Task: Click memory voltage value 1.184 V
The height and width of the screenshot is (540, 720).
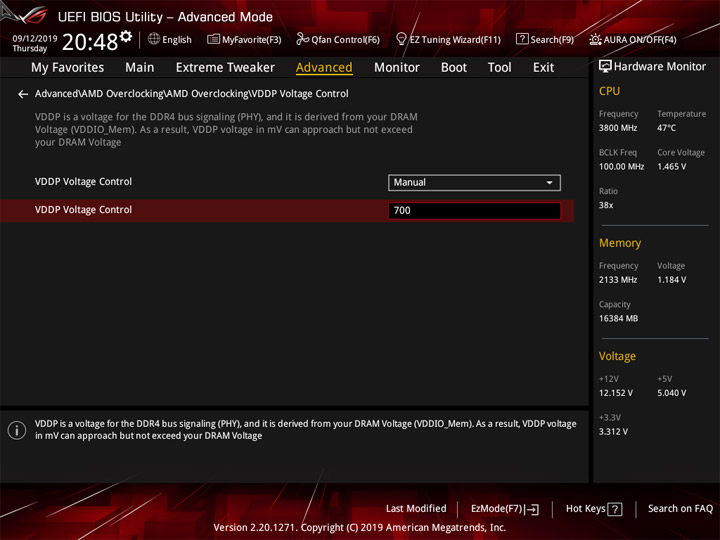Action: (671, 280)
